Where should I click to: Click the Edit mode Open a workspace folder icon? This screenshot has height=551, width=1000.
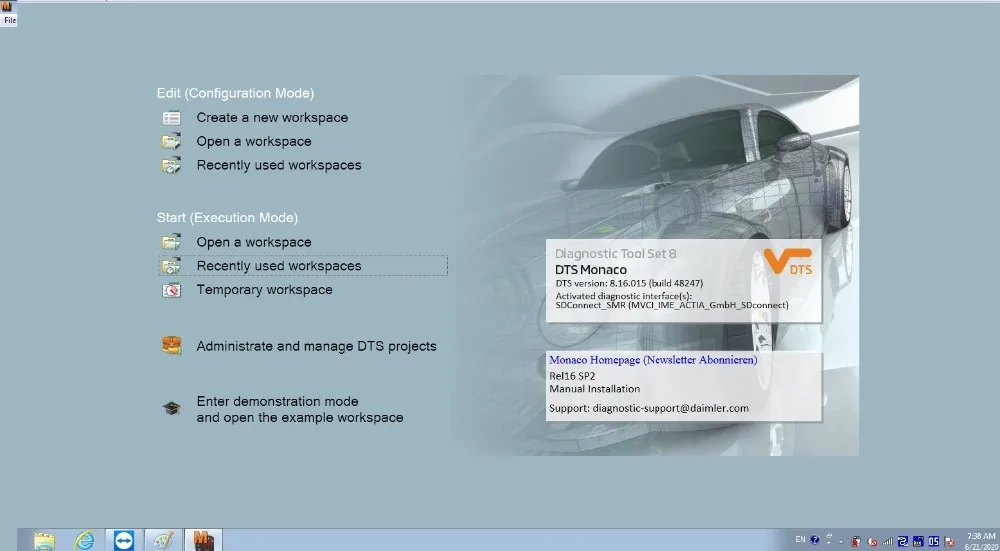point(172,142)
